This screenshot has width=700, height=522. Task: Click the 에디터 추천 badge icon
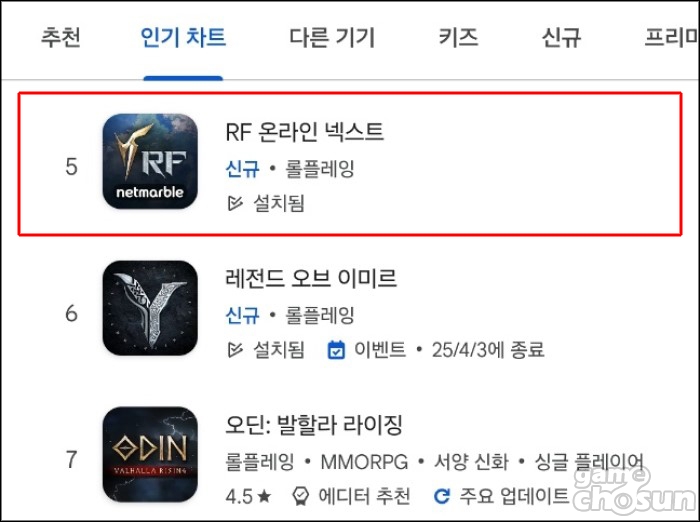click(x=300, y=496)
